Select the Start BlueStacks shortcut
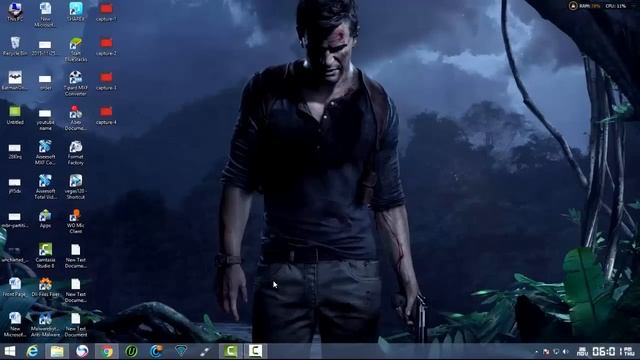This screenshot has width=640, height=360. [x=76, y=49]
